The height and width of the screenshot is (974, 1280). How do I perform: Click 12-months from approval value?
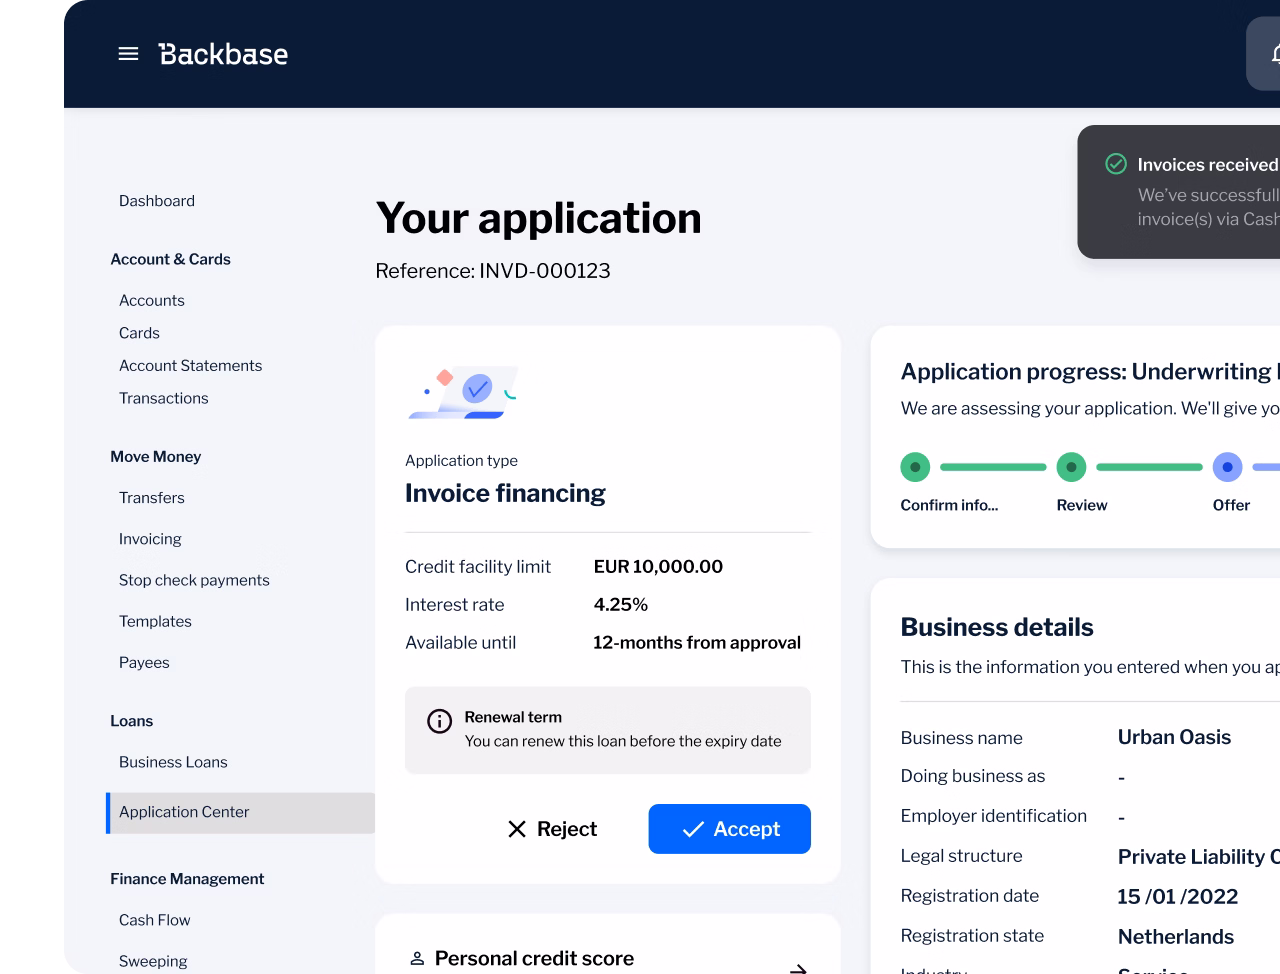point(697,643)
